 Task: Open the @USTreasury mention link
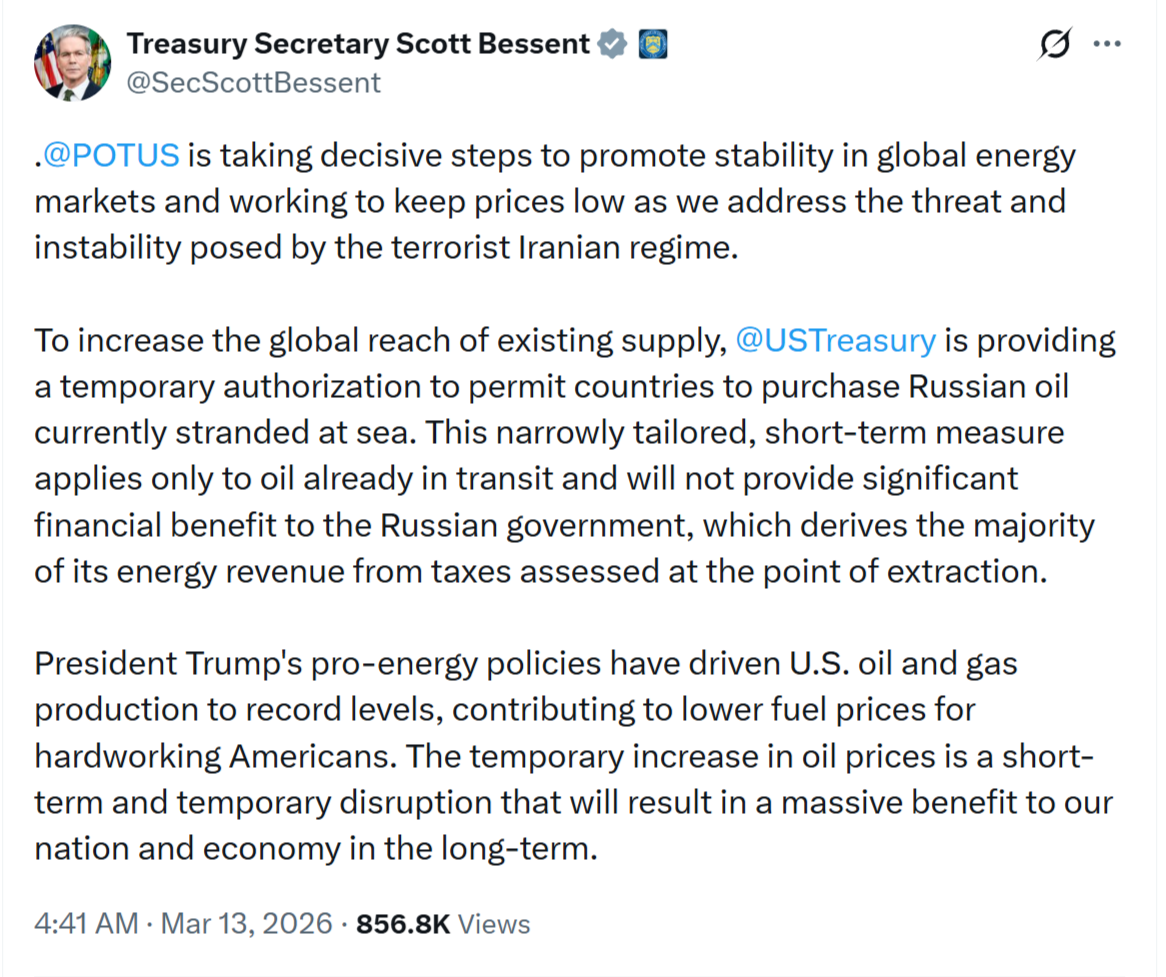[x=835, y=341]
